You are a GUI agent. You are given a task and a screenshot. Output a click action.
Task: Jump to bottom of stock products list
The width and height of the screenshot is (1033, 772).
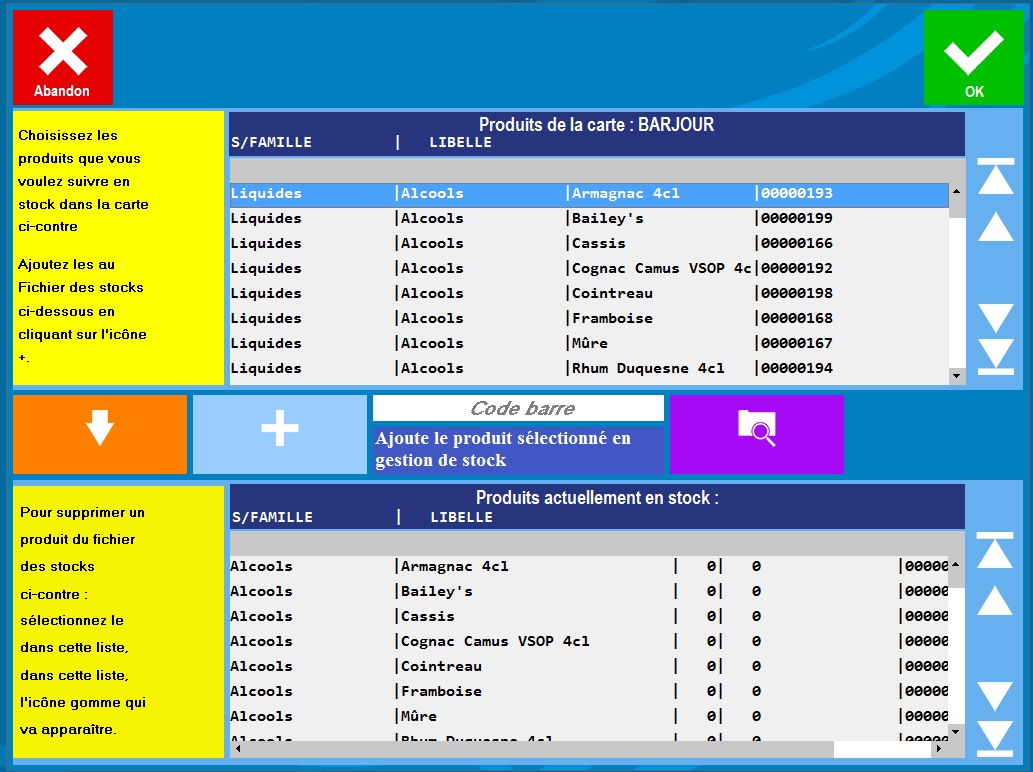click(x=994, y=738)
